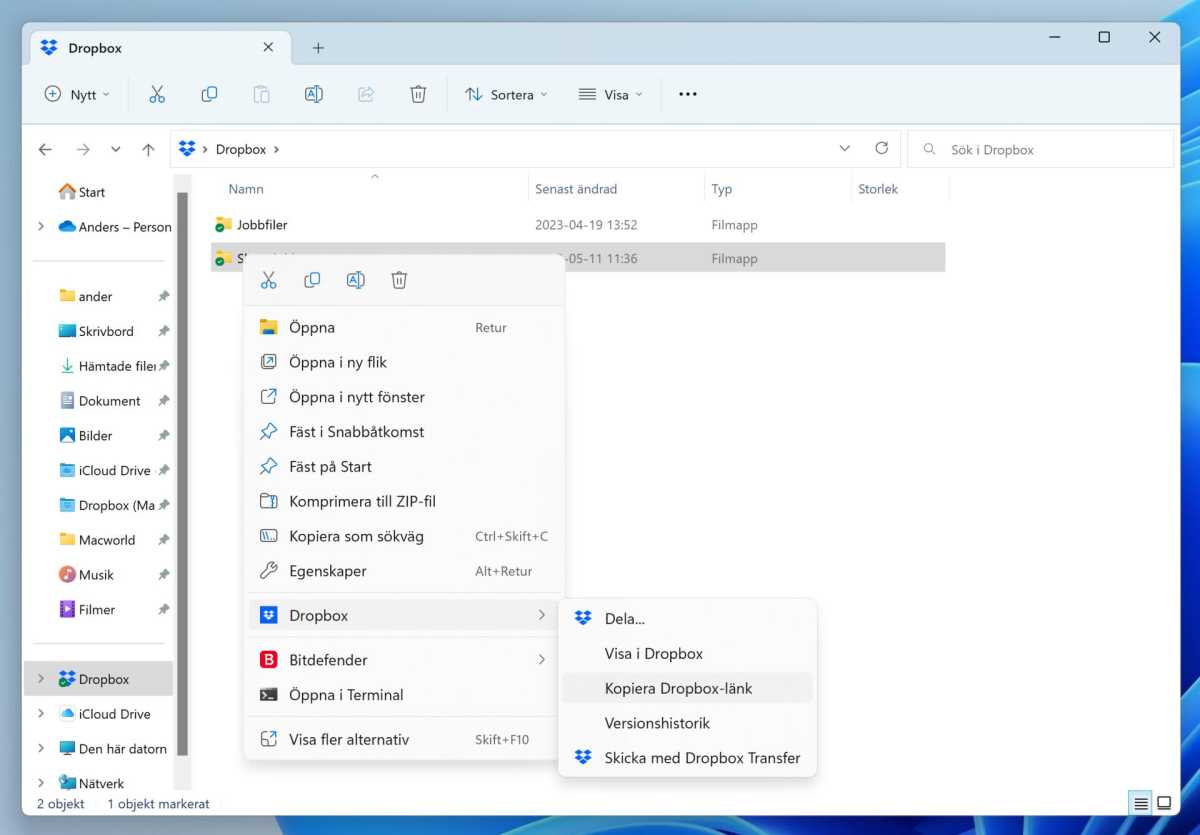1200x835 pixels.
Task: Select Visa i Dropbox
Action: [x=688, y=654]
